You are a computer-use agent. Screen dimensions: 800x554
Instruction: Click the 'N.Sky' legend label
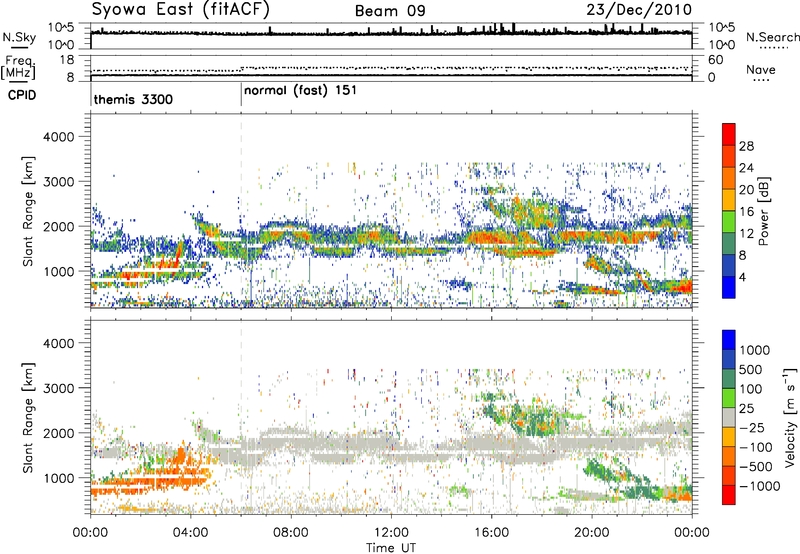click(19, 37)
